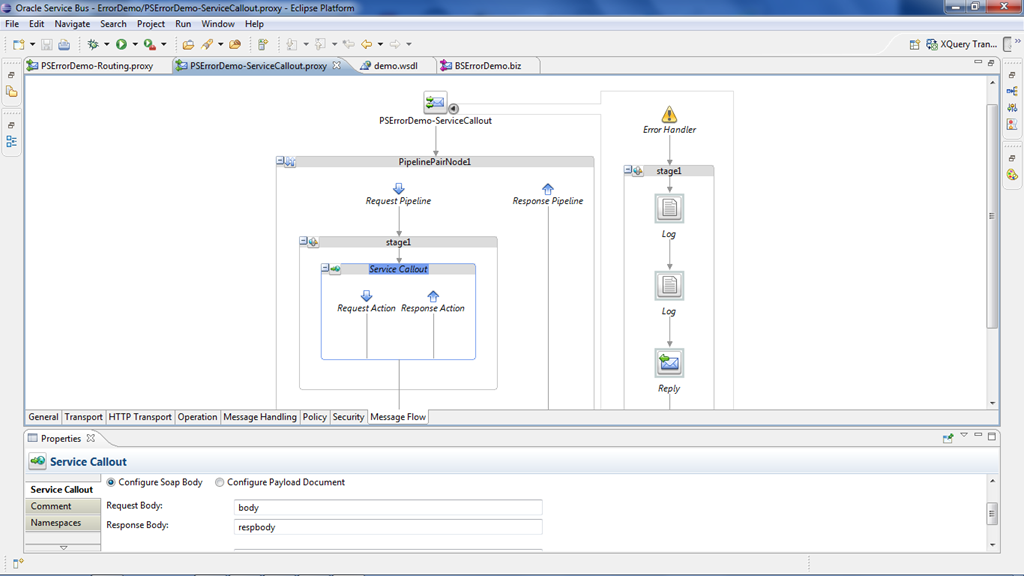
Task: Click the Request Body input field
Action: click(x=387, y=508)
